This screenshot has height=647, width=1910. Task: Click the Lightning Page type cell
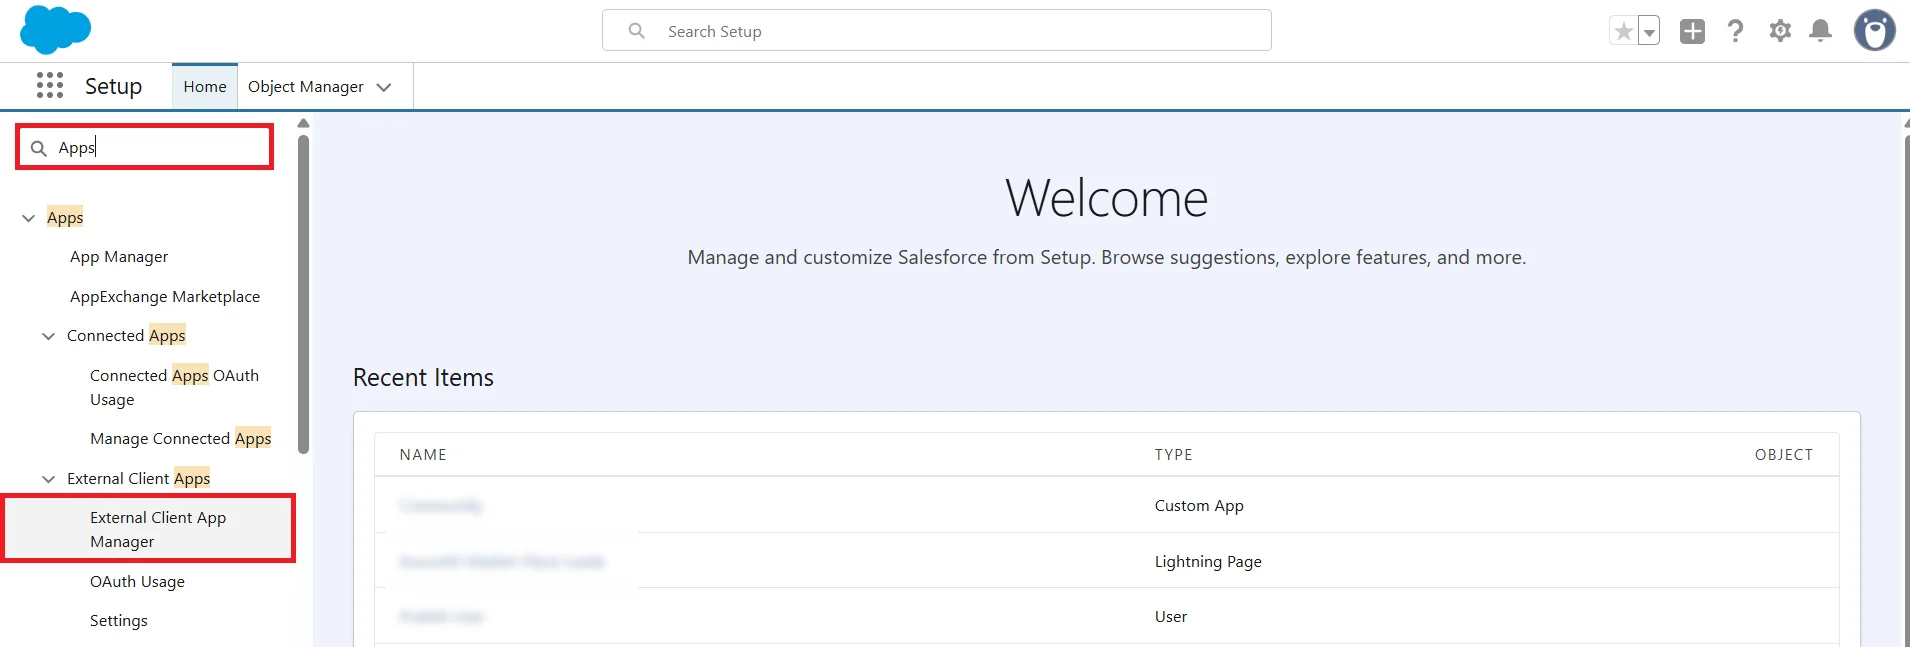[x=1208, y=562]
